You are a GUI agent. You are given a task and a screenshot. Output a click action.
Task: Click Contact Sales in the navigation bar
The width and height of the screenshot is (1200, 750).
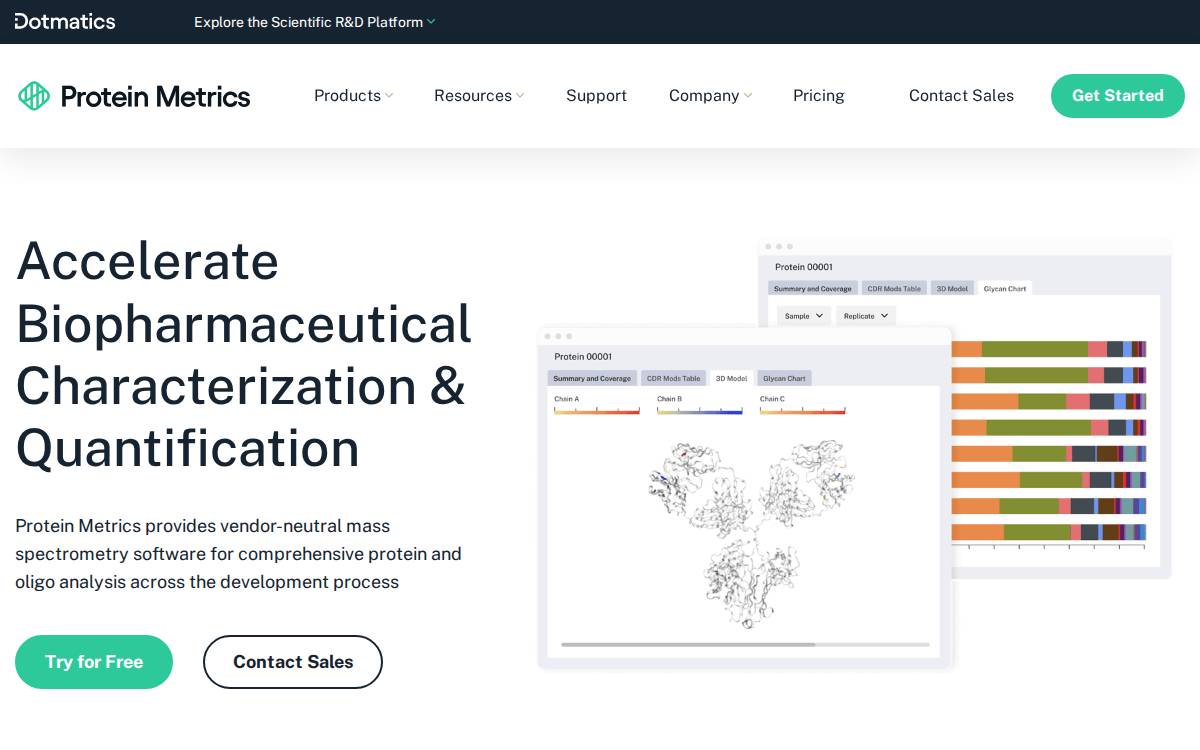pos(961,96)
